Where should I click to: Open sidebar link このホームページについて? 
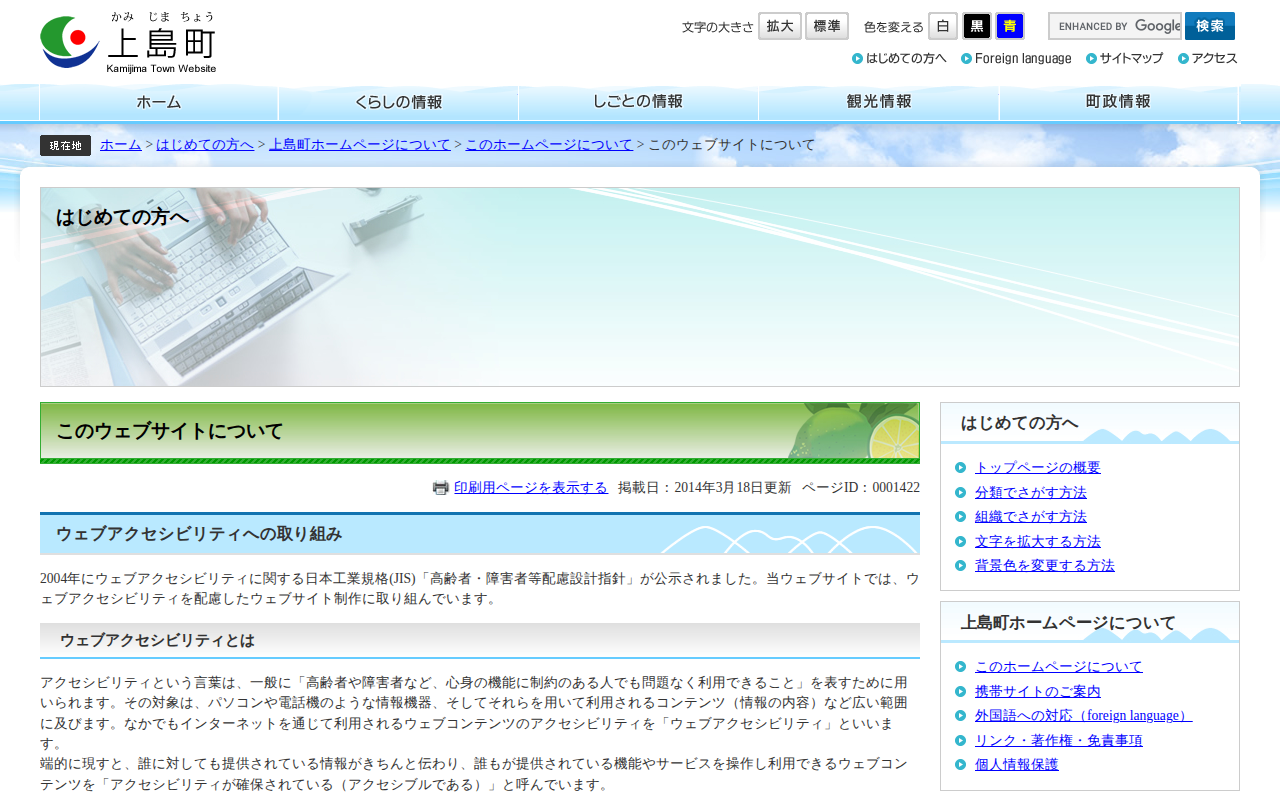[x=1059, y=667]
